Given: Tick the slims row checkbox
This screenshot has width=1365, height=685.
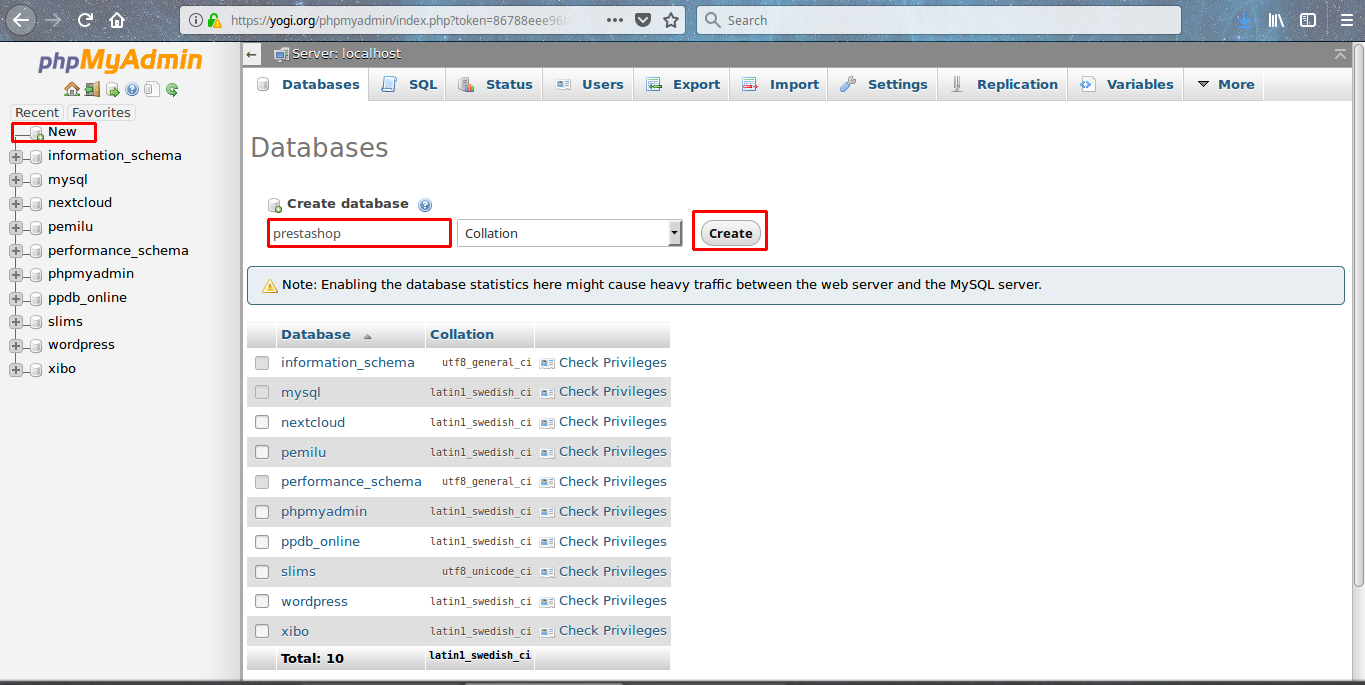Looking at the screenshot, I should pyautogui.click(x=262, y=572).
